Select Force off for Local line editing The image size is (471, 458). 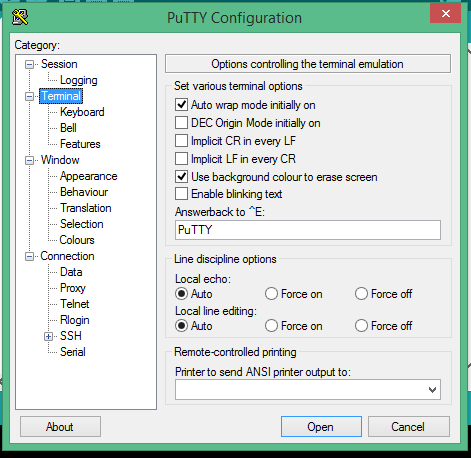pyautogui.click(x=361, y=325)
